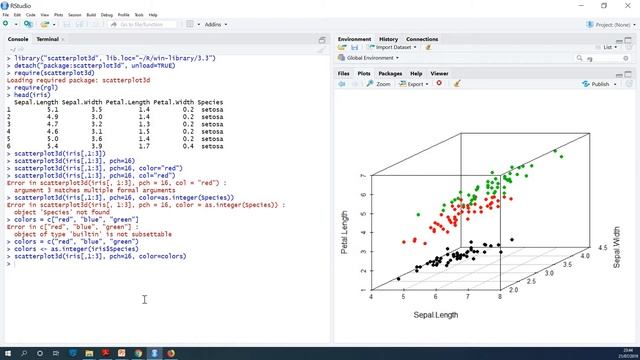Screen dimensions: 640x360
Task: Open the Addins dropdown
Action: [x=216, y=24]
